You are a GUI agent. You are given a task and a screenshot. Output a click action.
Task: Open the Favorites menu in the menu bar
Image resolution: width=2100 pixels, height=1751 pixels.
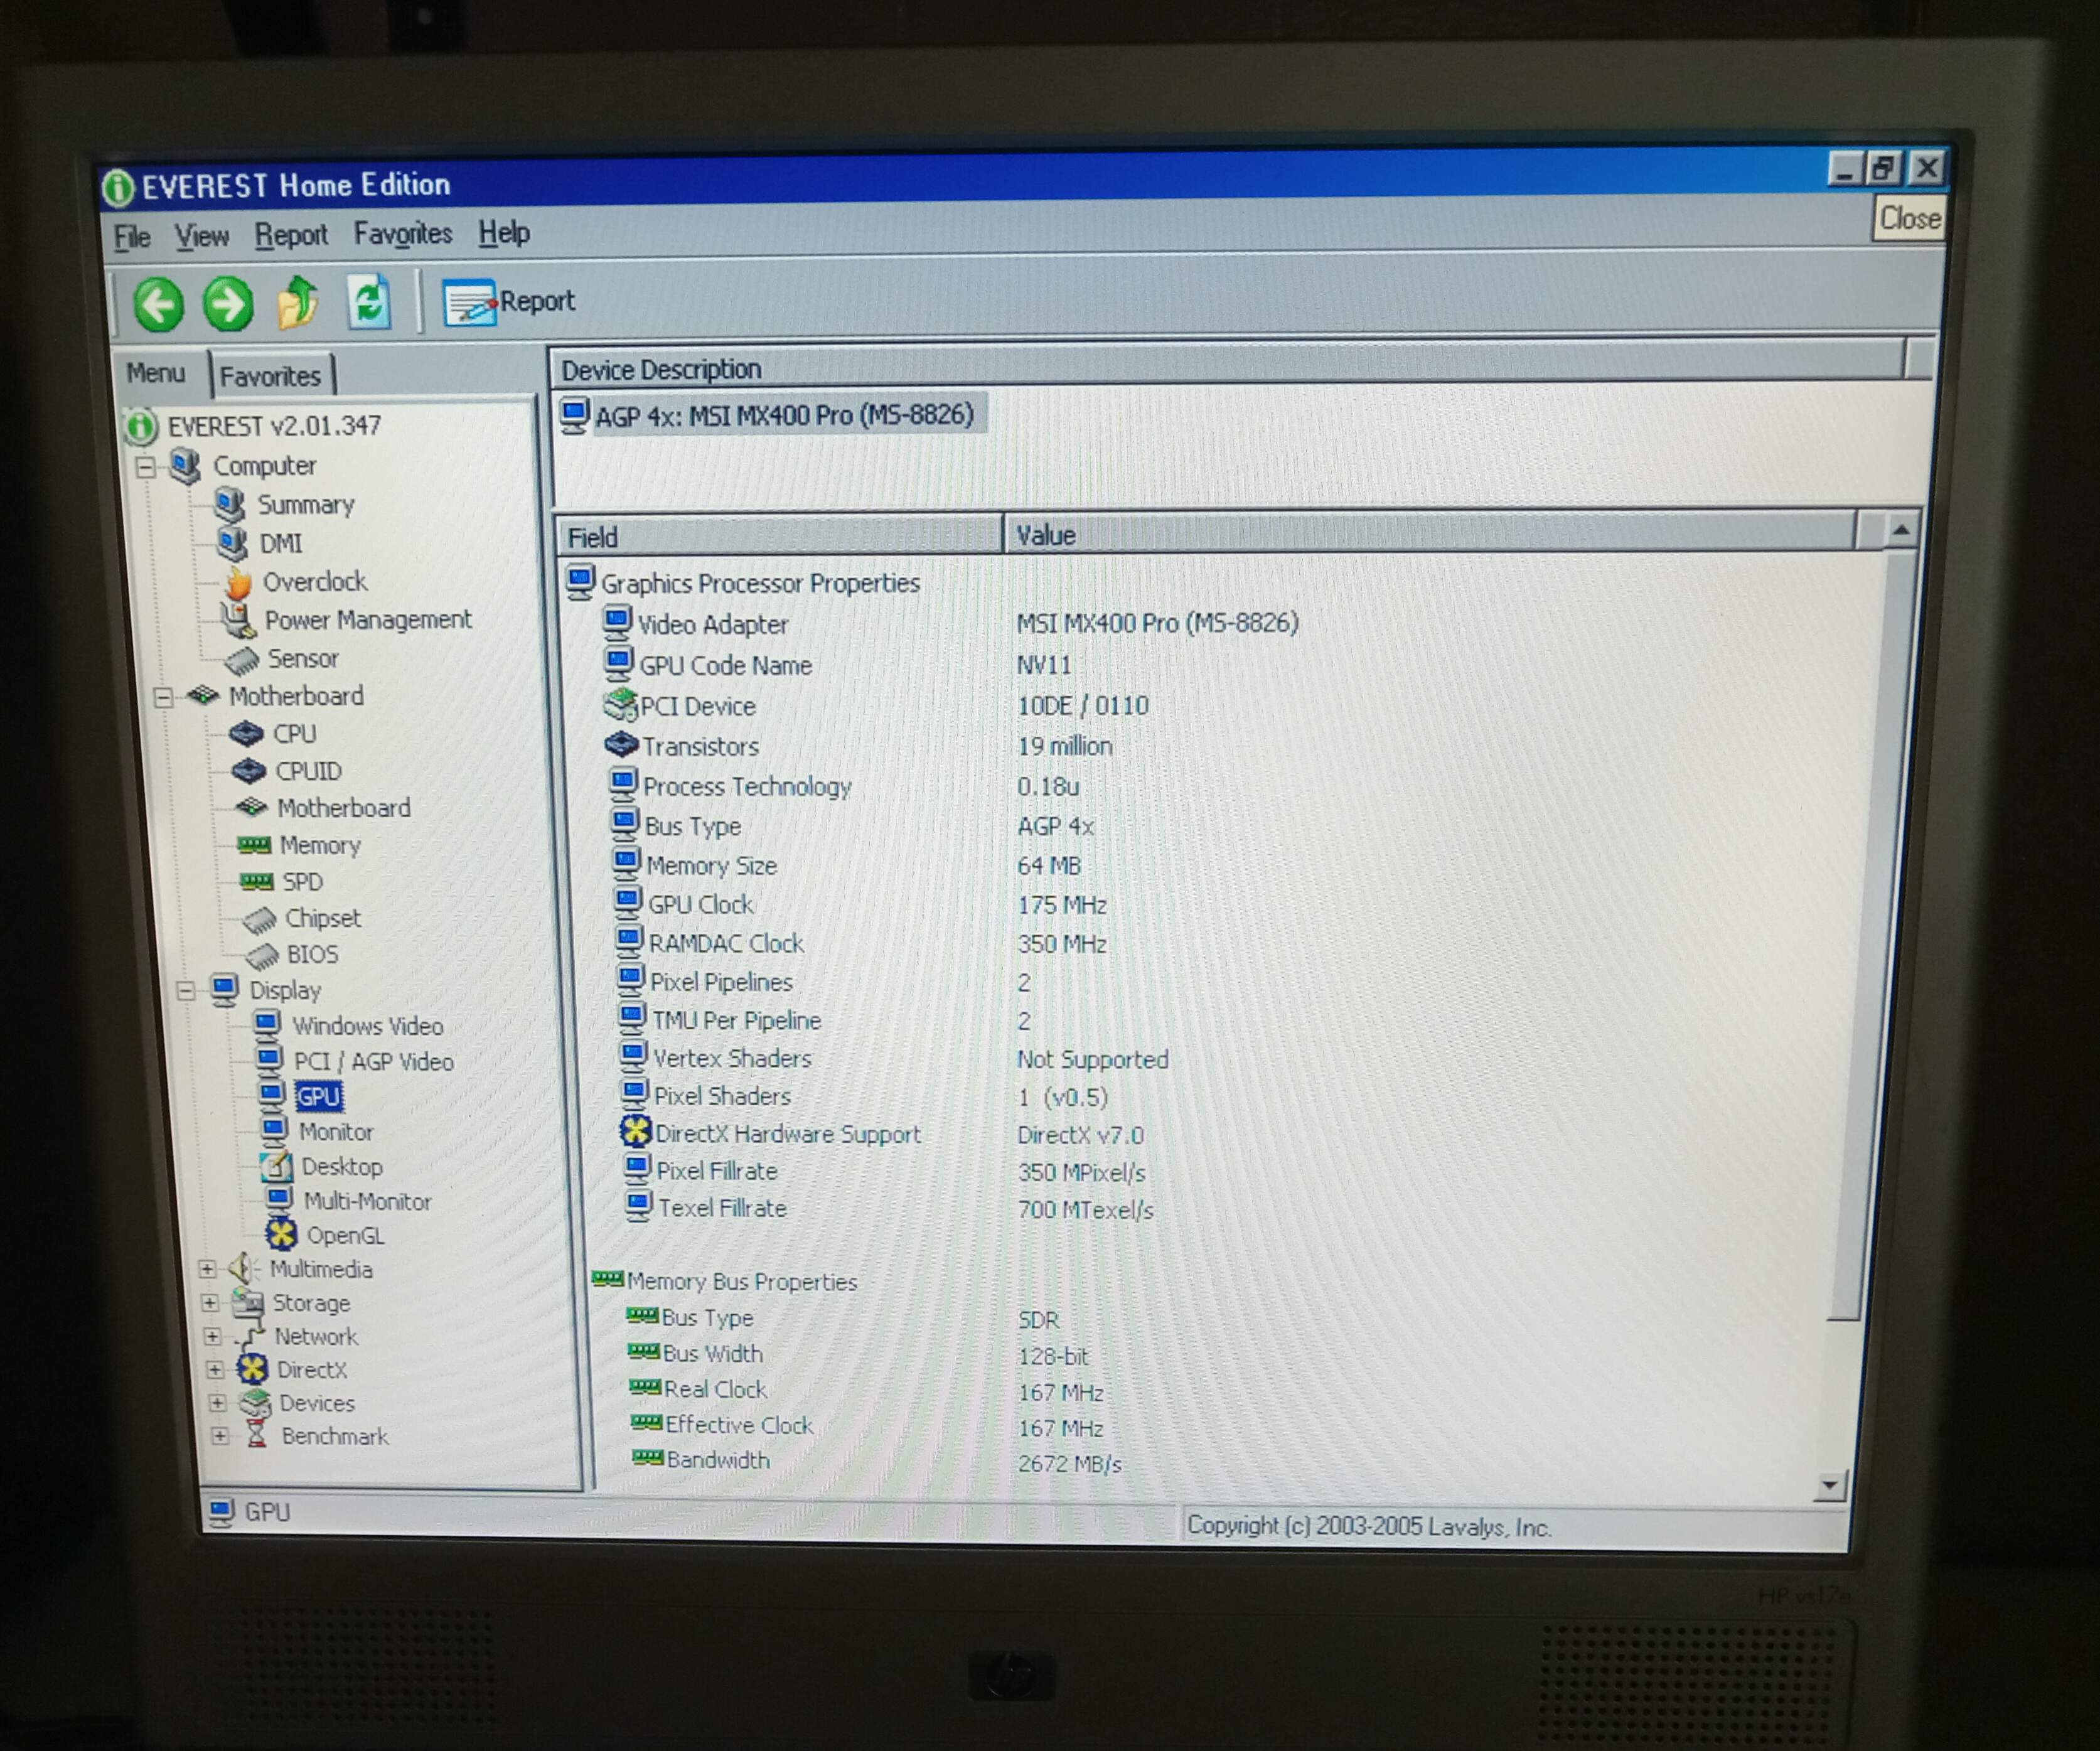(402, 234)
